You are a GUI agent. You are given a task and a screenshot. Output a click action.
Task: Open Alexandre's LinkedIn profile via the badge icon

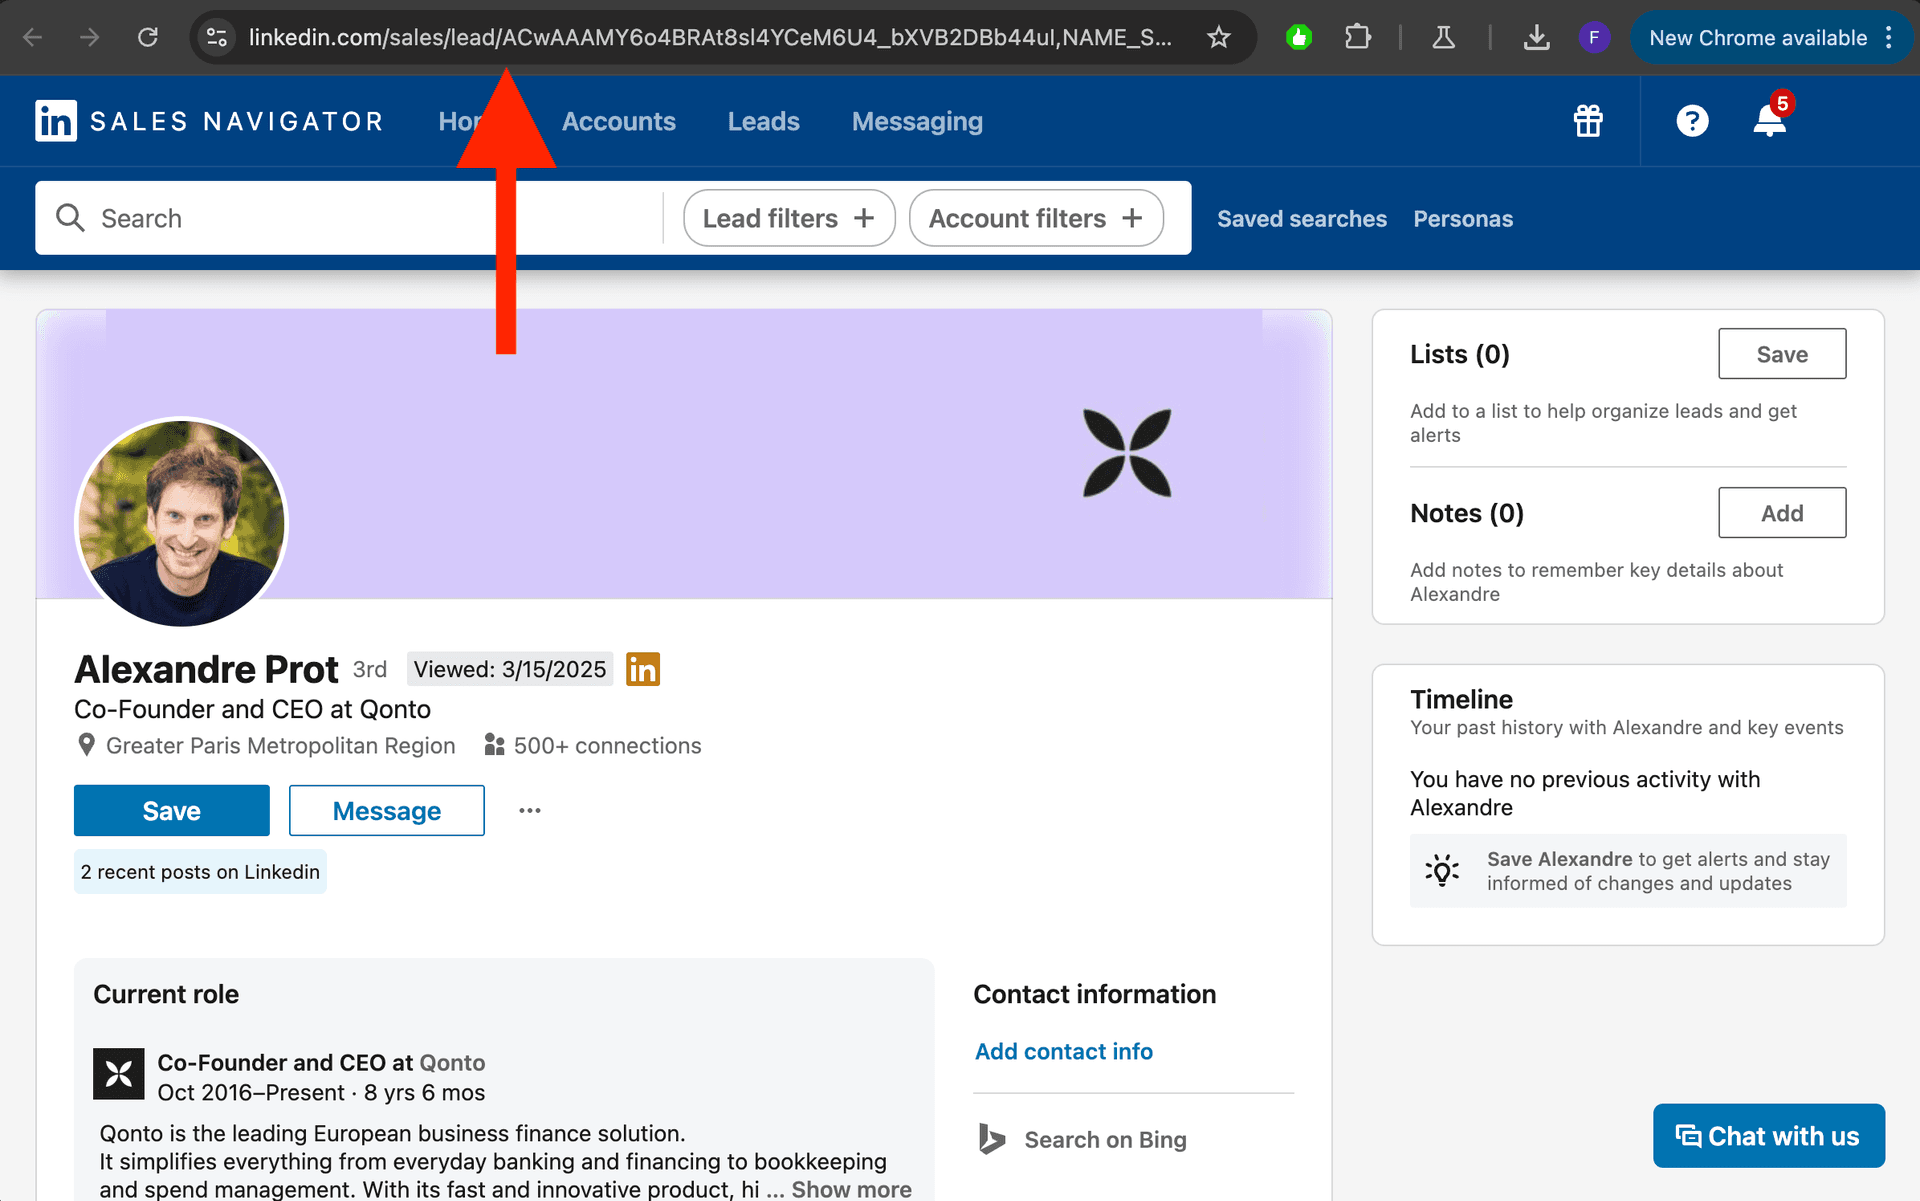click(643, 669)
